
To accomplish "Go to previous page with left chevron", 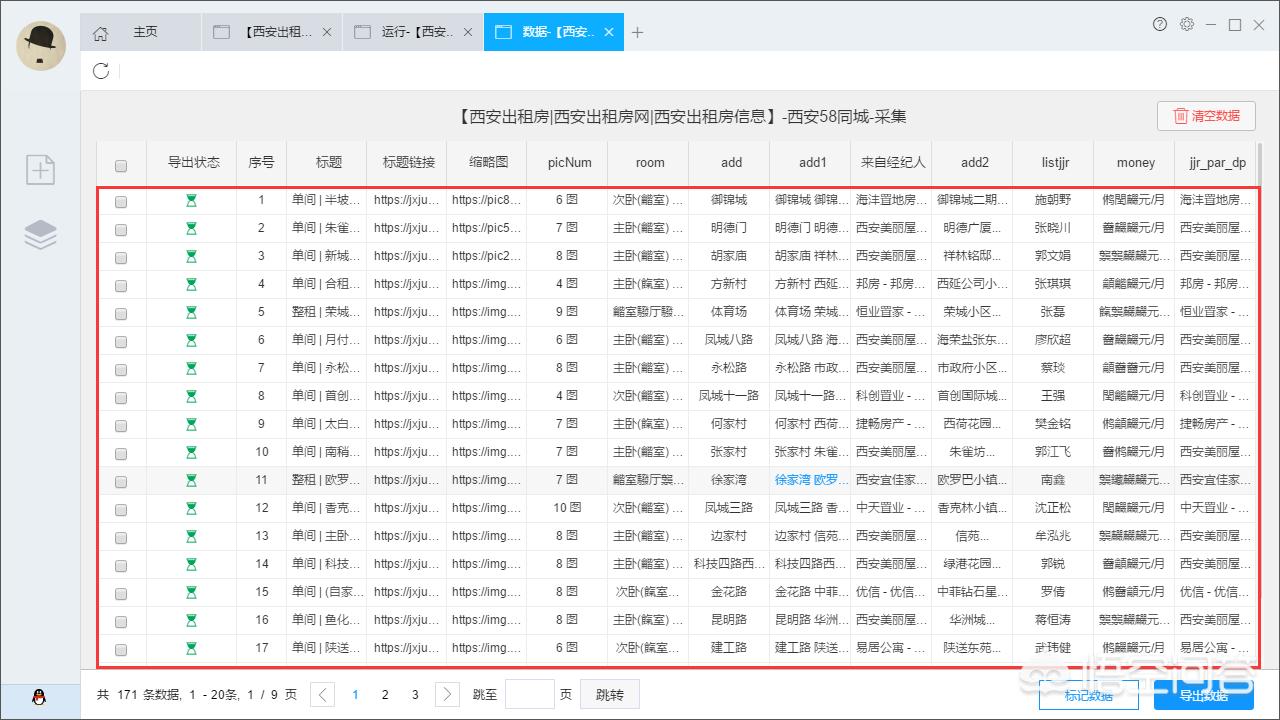I will [x=322, y=694].
